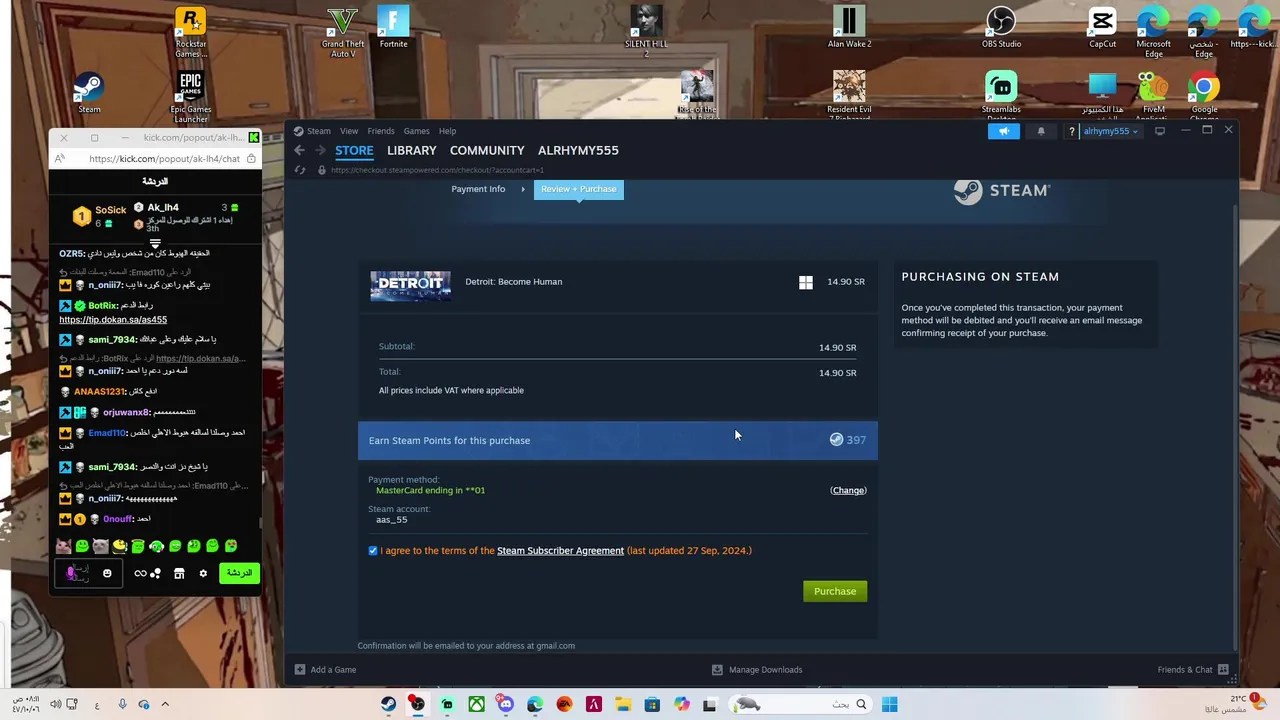Open Rockstar Games Launcher desktop icon

(x=190, y=32)
